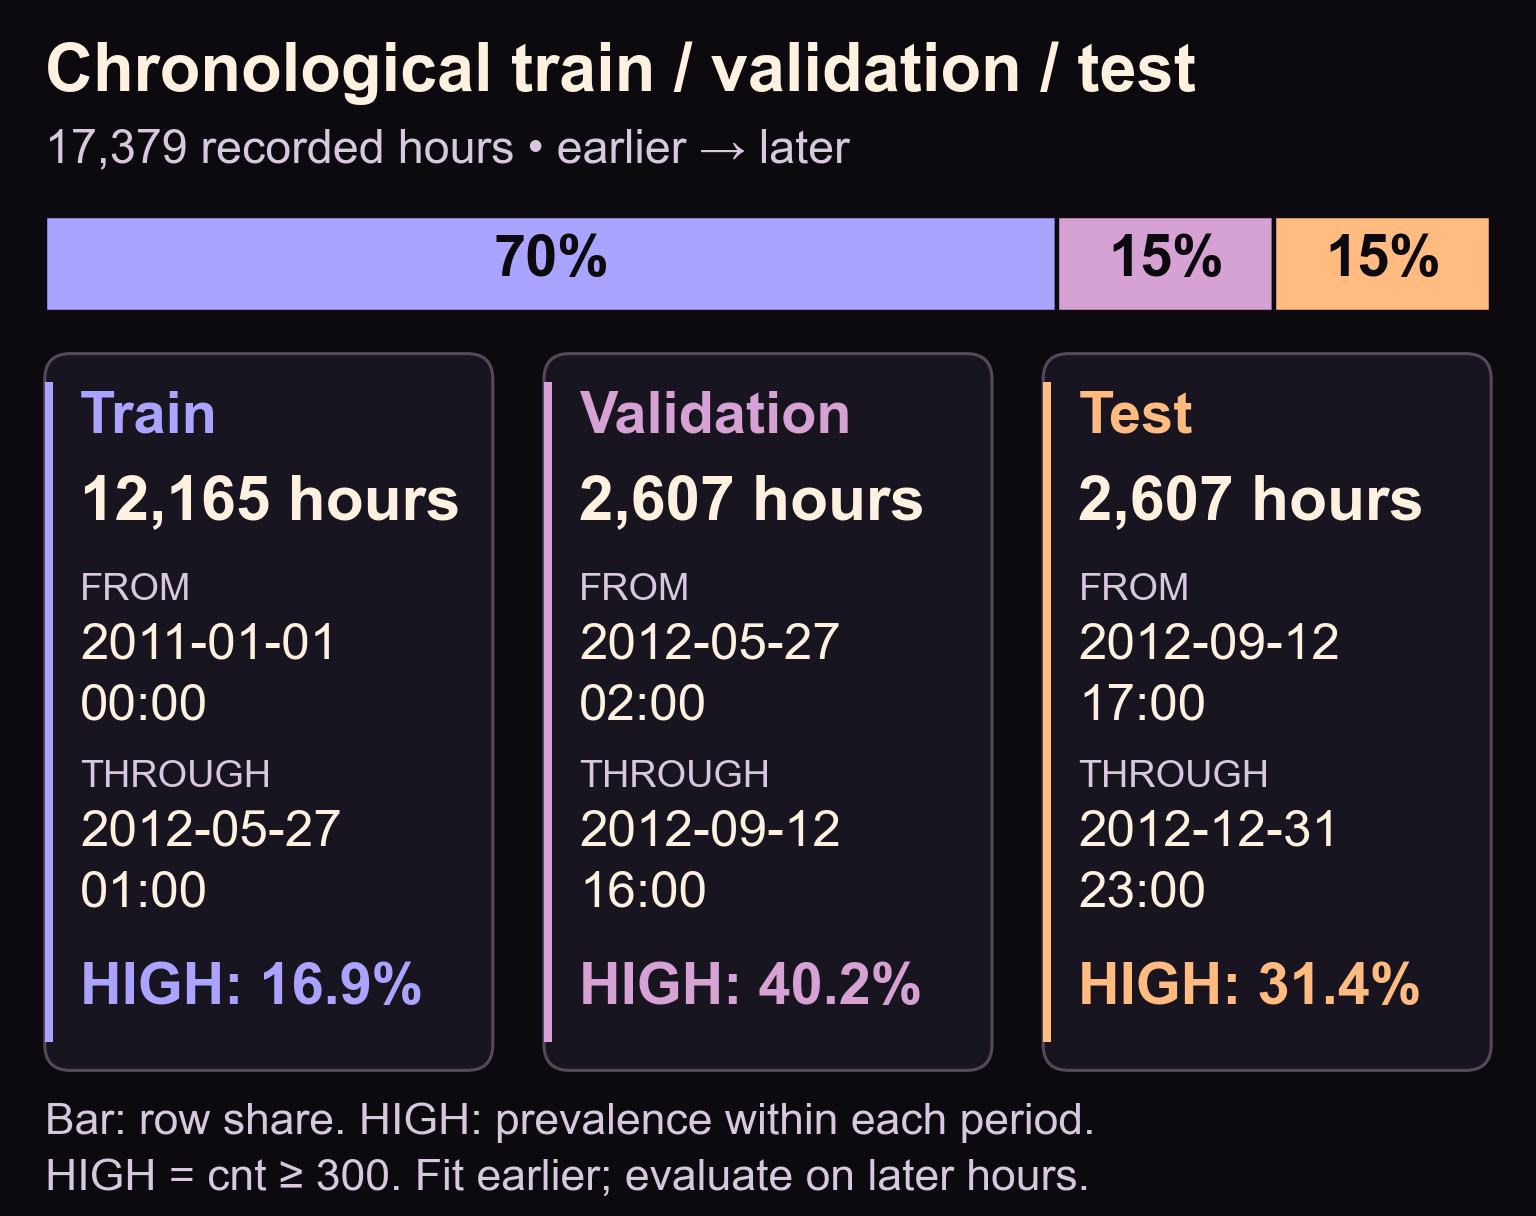Viewport: 1536px width, 1216px height.
Task: Click the Validation end date 2012-09-12
Action: 709,829
